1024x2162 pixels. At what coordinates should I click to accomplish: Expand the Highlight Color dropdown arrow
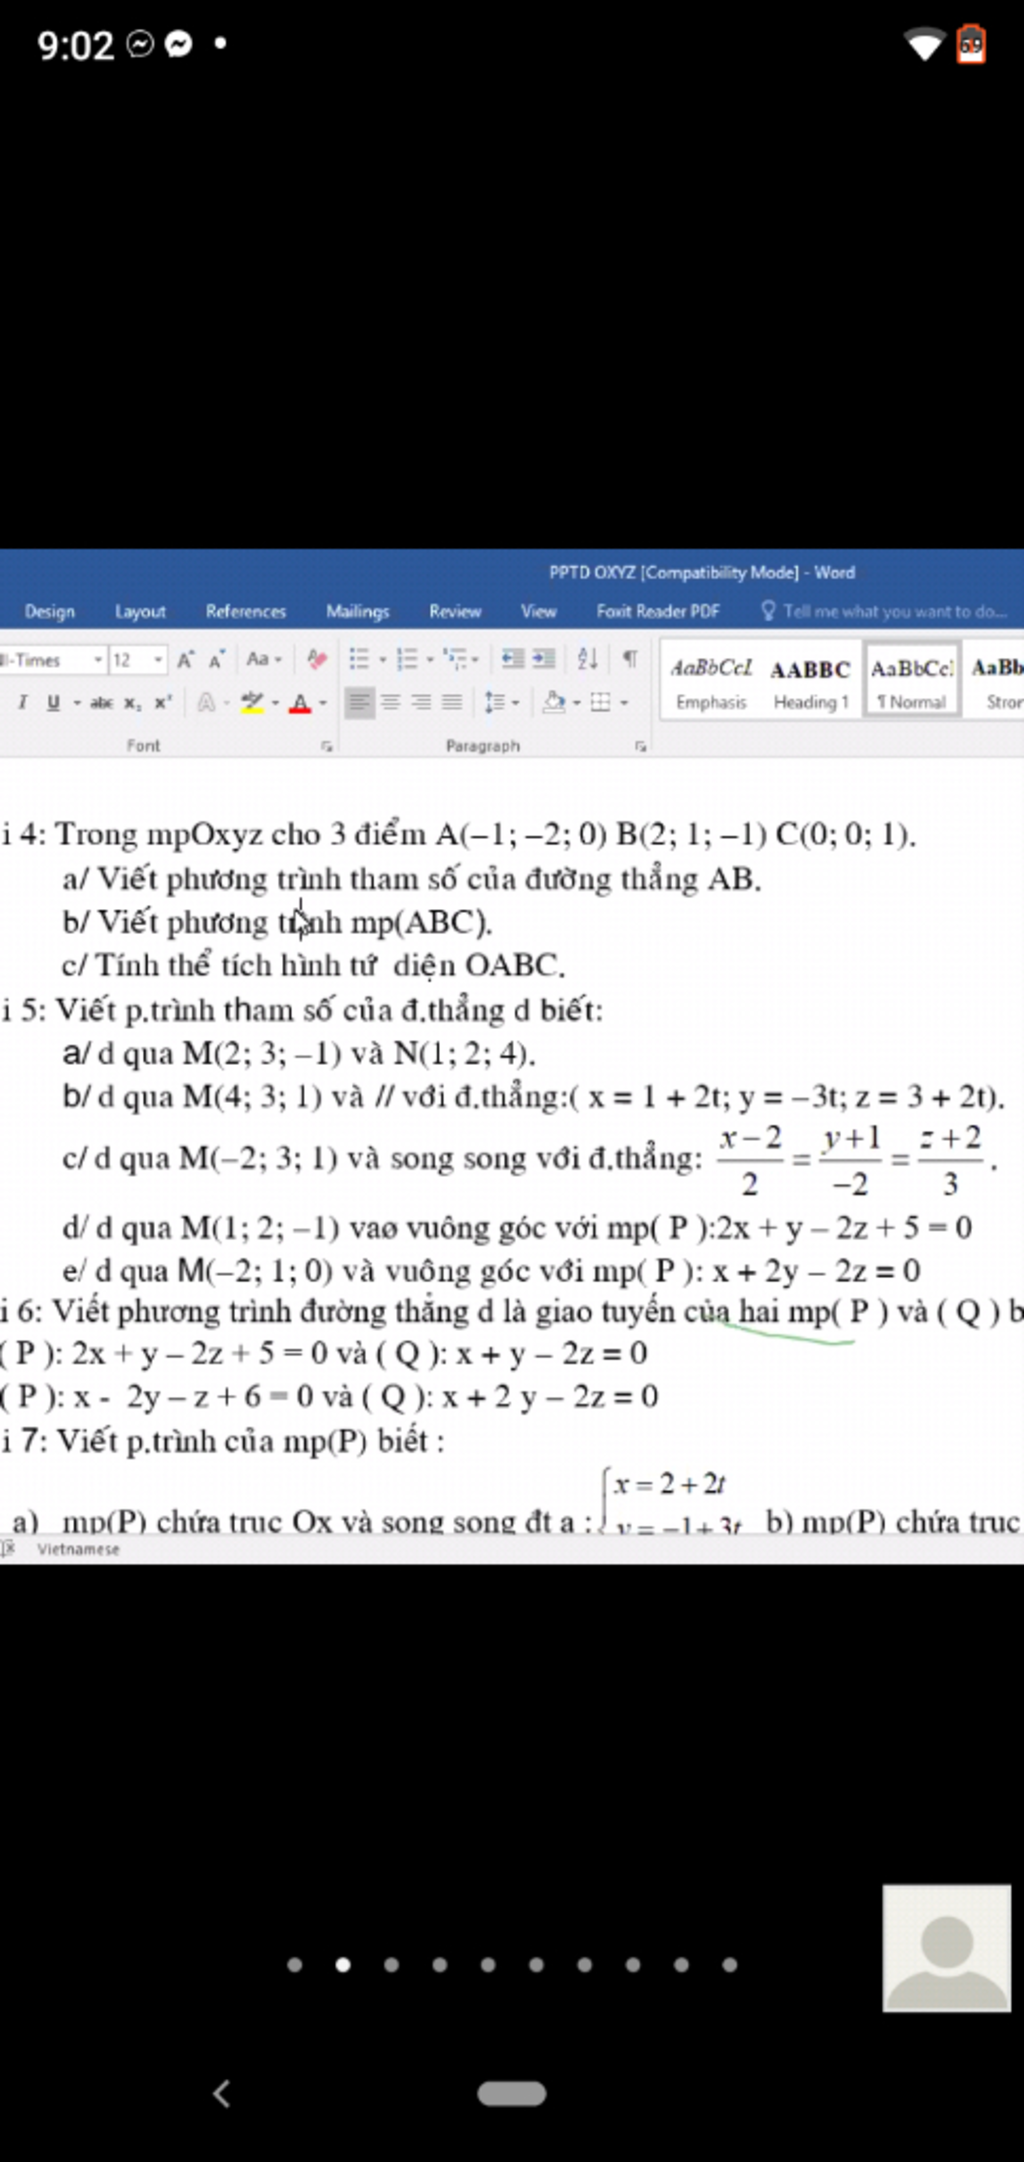(275, 704)
